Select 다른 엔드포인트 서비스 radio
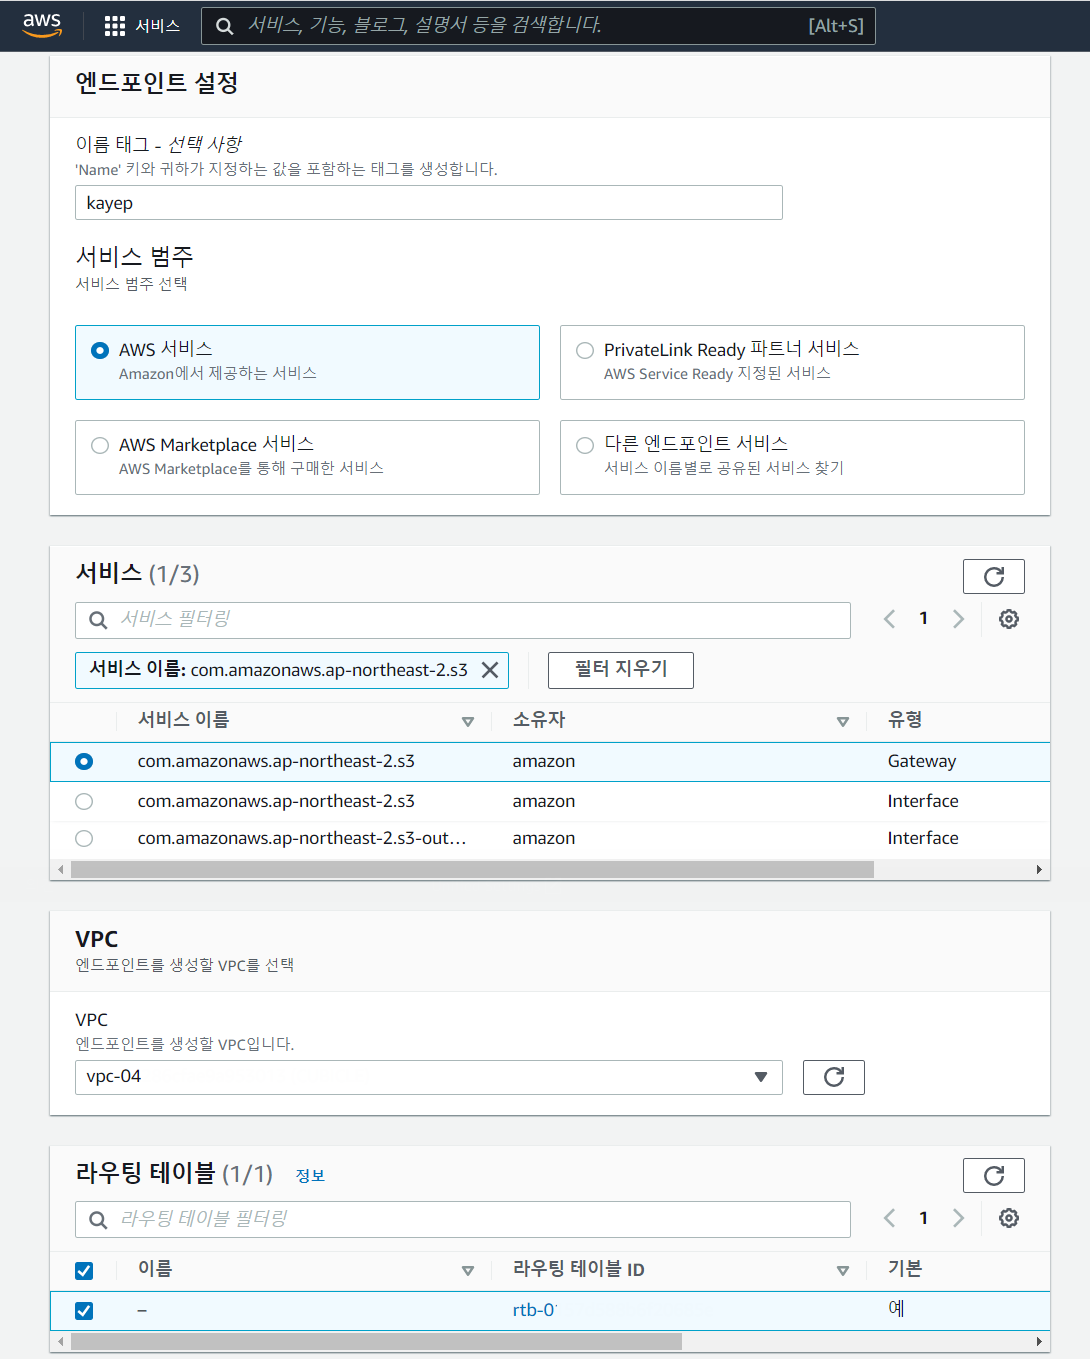This screenshot has height=1359, width=1090. (585, 445)
